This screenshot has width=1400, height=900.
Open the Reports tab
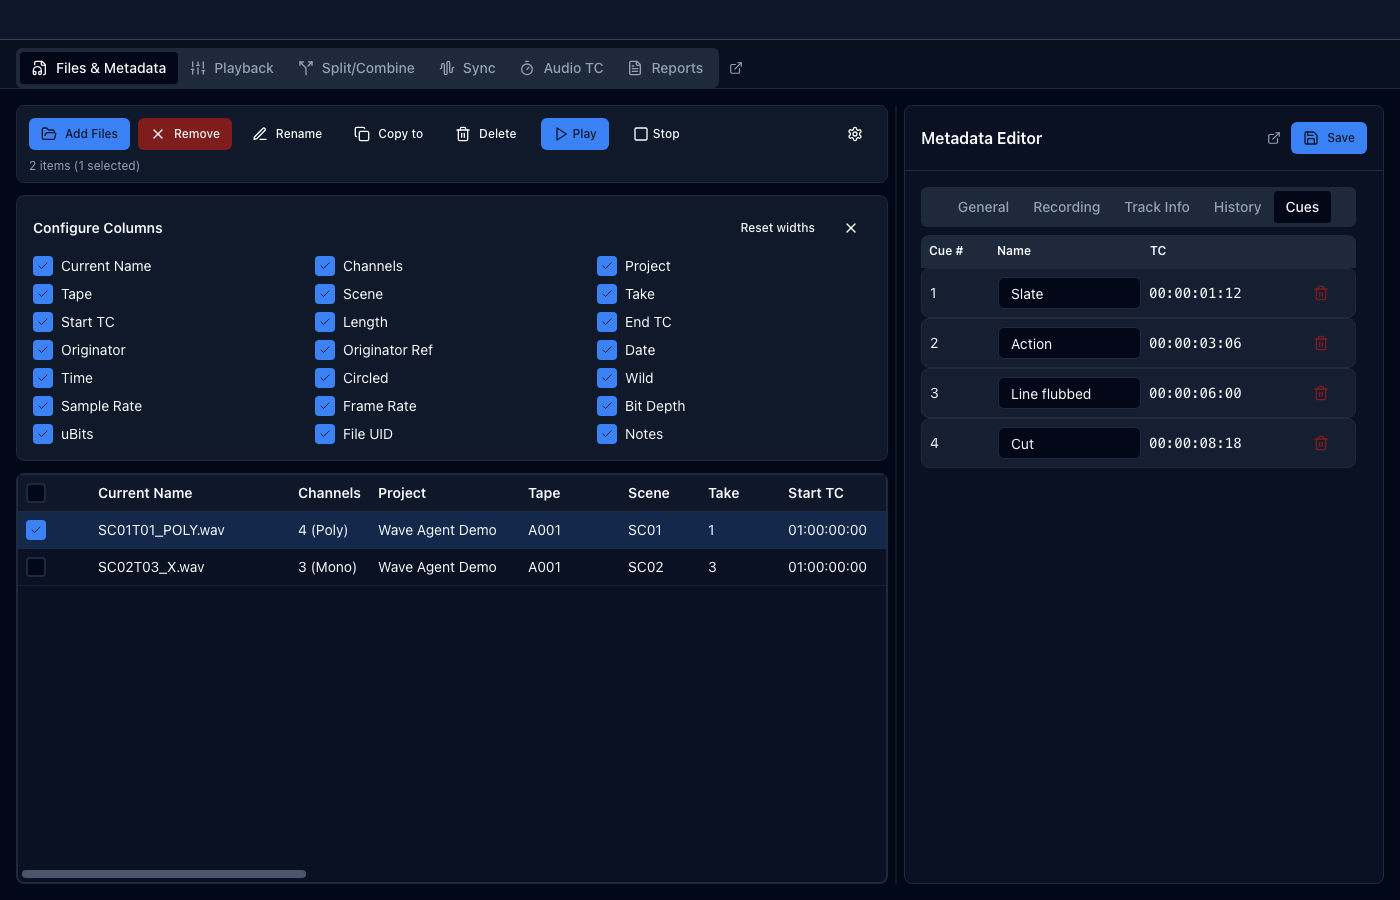[665, 68]
